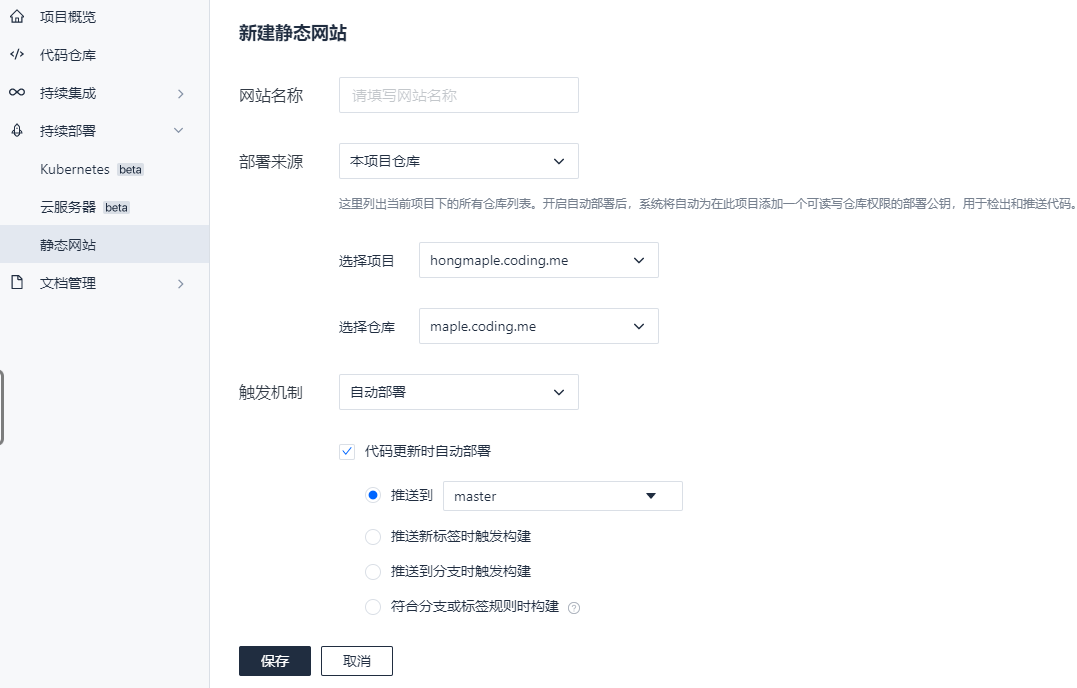
Task: Click the 取消 button
Action: [x=356, y=661]
